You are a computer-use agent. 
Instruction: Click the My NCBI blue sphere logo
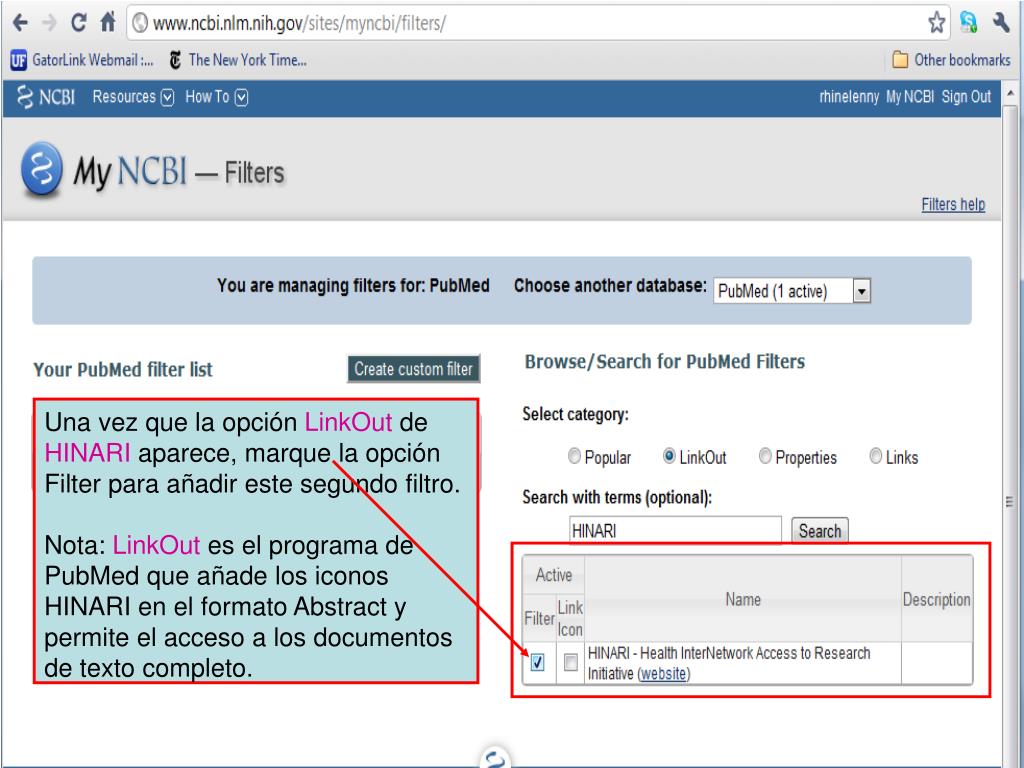(x=41, y=170)
